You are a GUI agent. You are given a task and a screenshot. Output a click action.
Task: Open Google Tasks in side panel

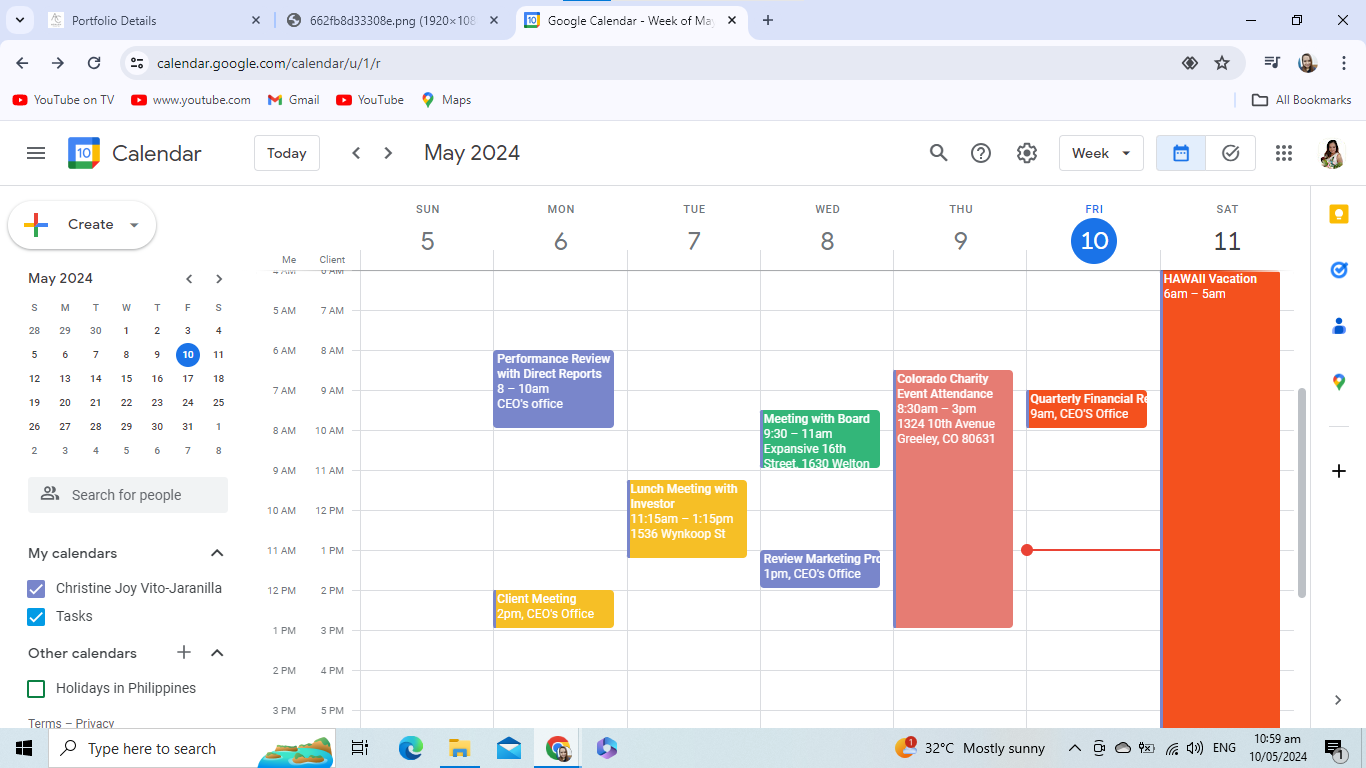point(1339,270)
